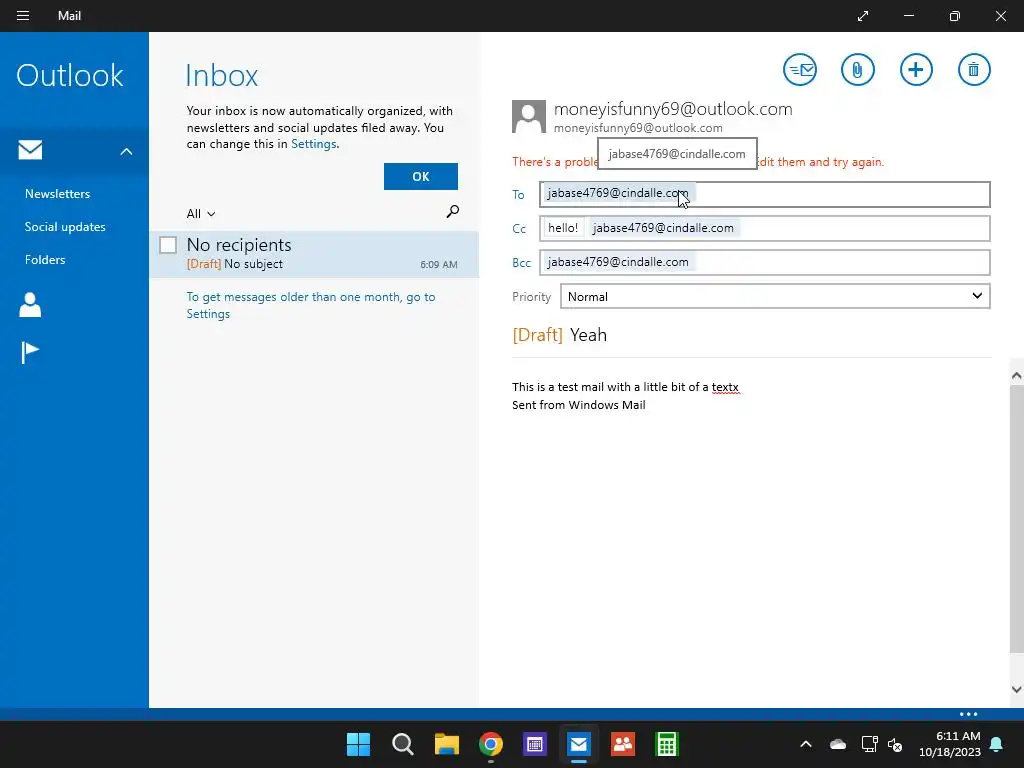This screenshot has height=768, width=1024.
Task: Open Folders list
Action: coord(45,259)
